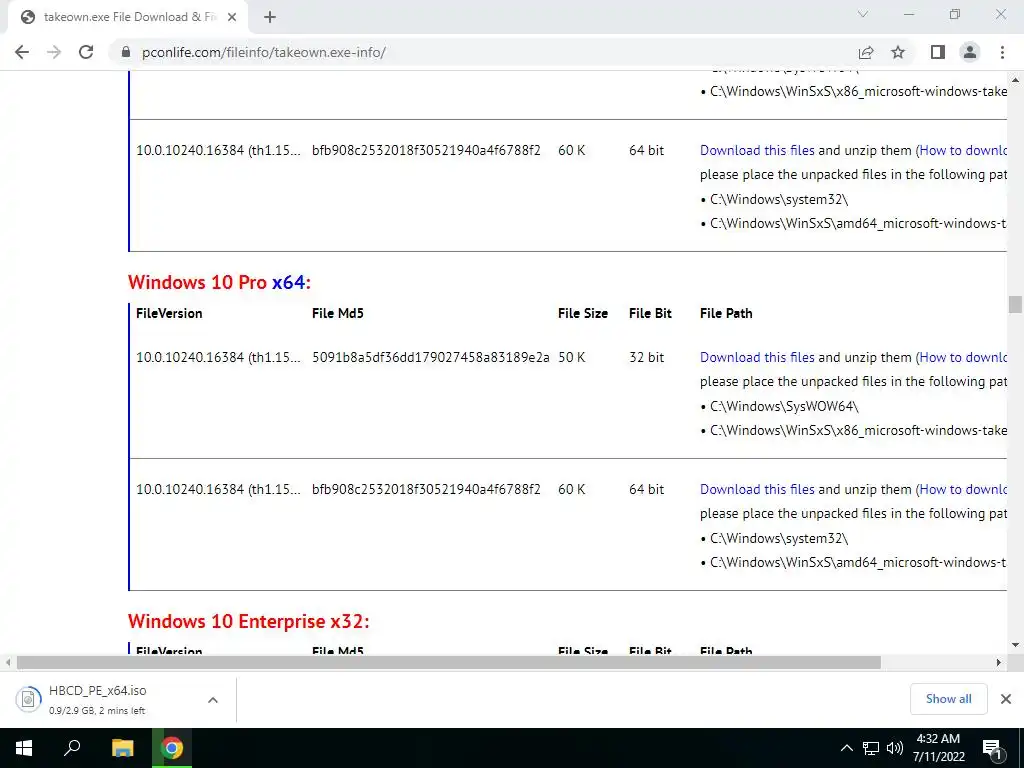Select the 50 K file size value
This screenshot has width=1024, height=768.
[571, 357]
